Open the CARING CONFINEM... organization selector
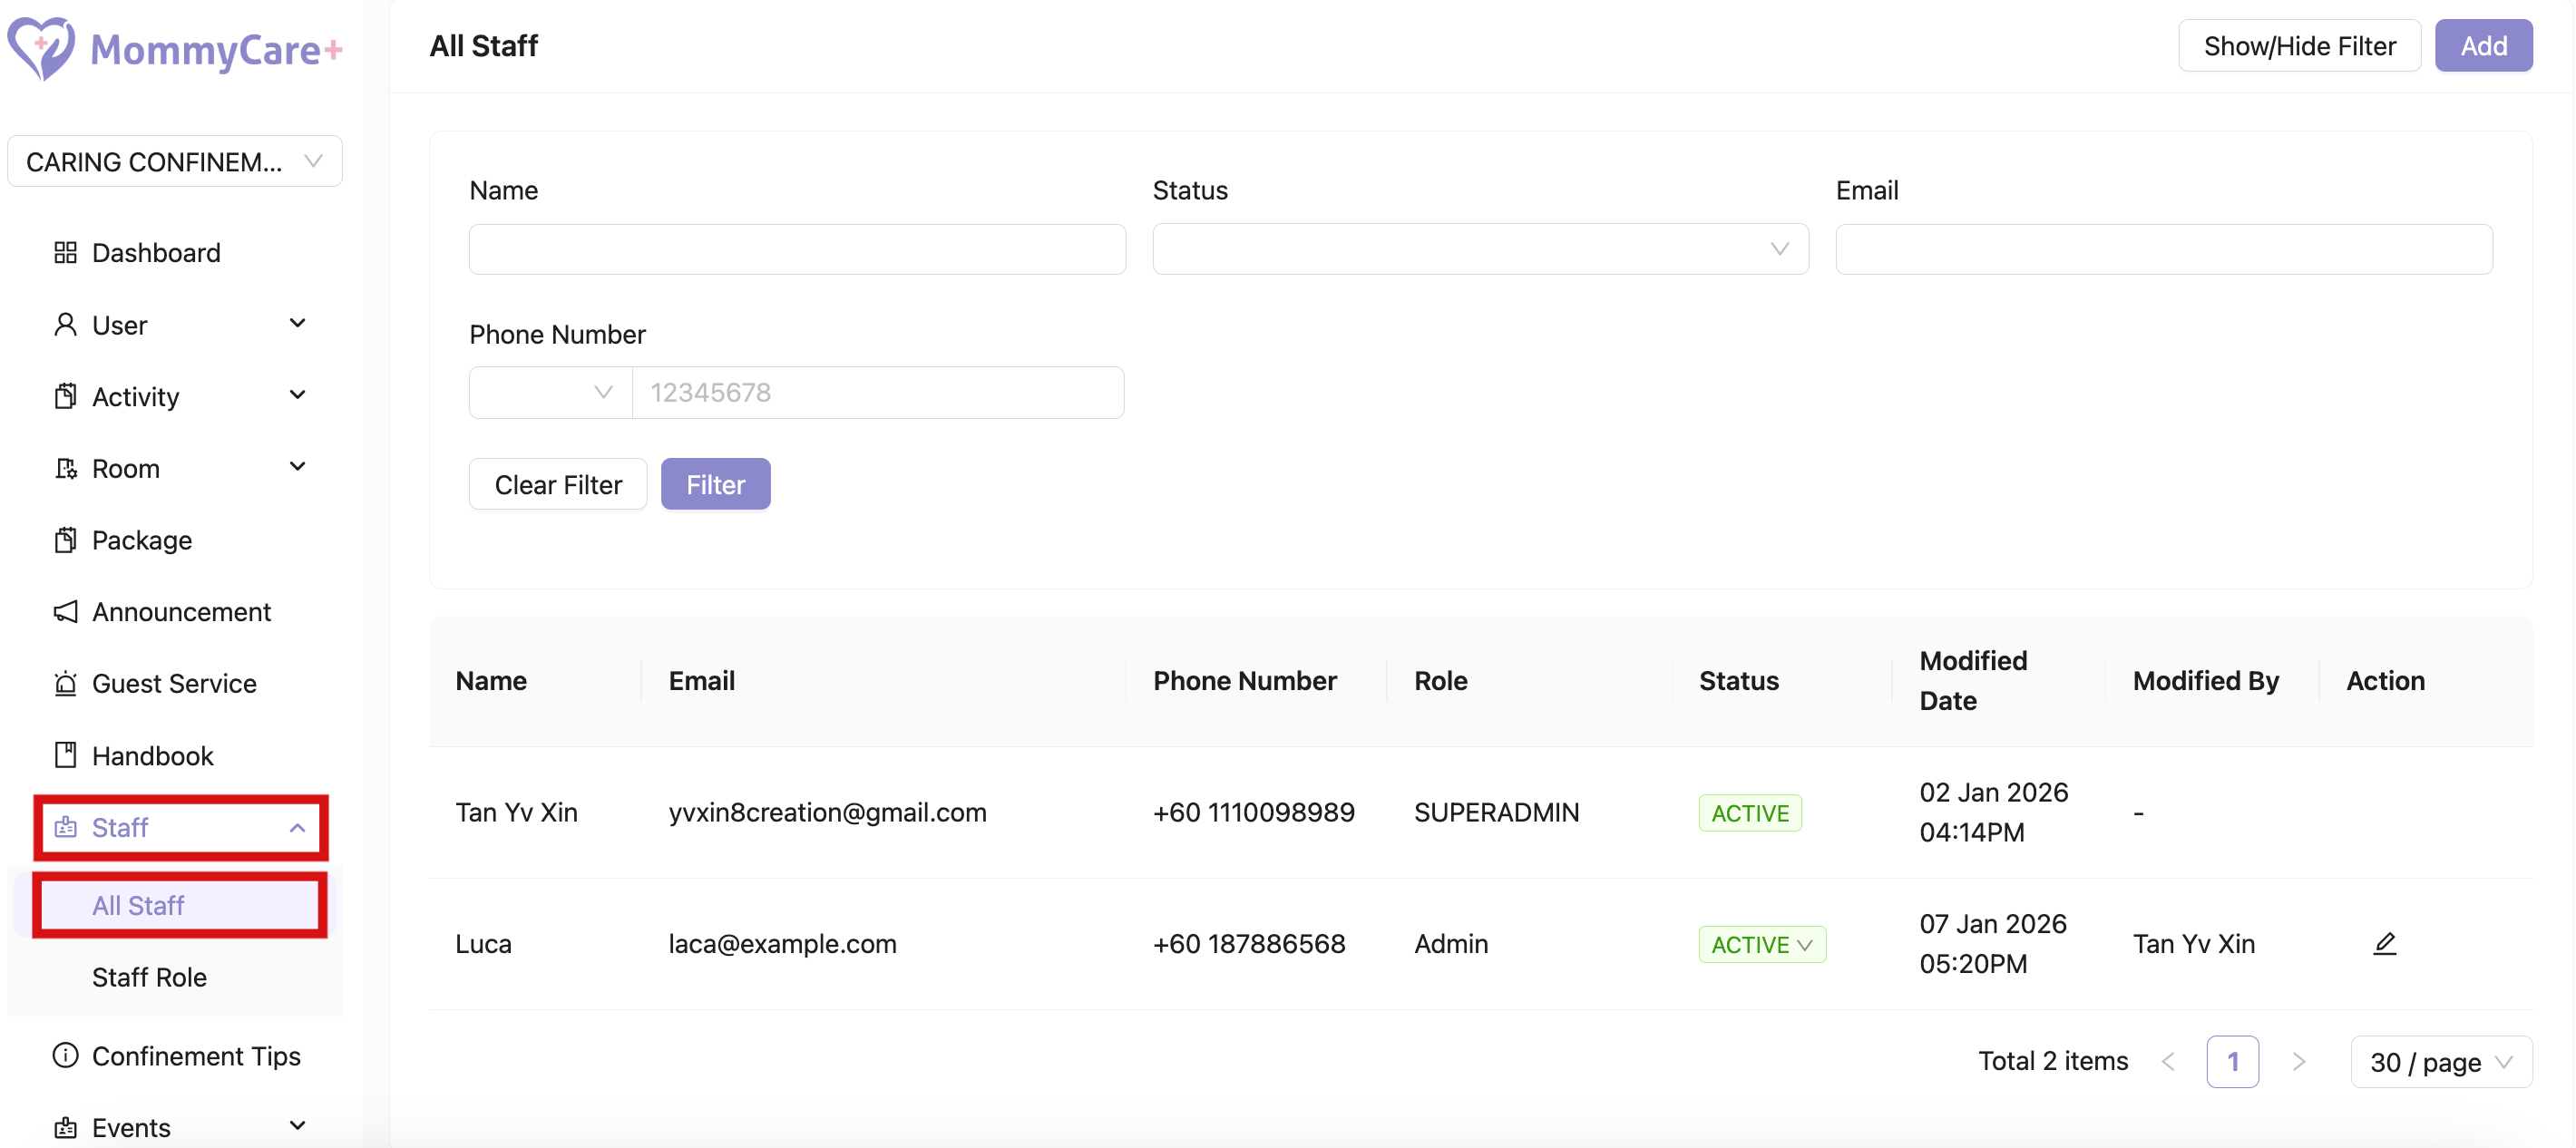Screen dimensions: 2576x1148 [174, 162]
